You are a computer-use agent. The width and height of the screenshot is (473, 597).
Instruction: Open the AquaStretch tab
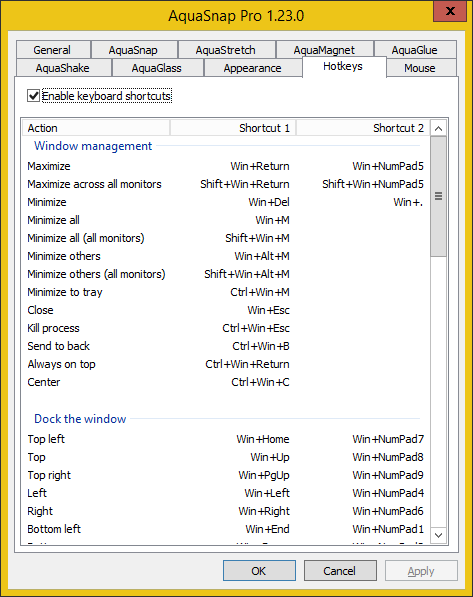(x=226, y=50)
